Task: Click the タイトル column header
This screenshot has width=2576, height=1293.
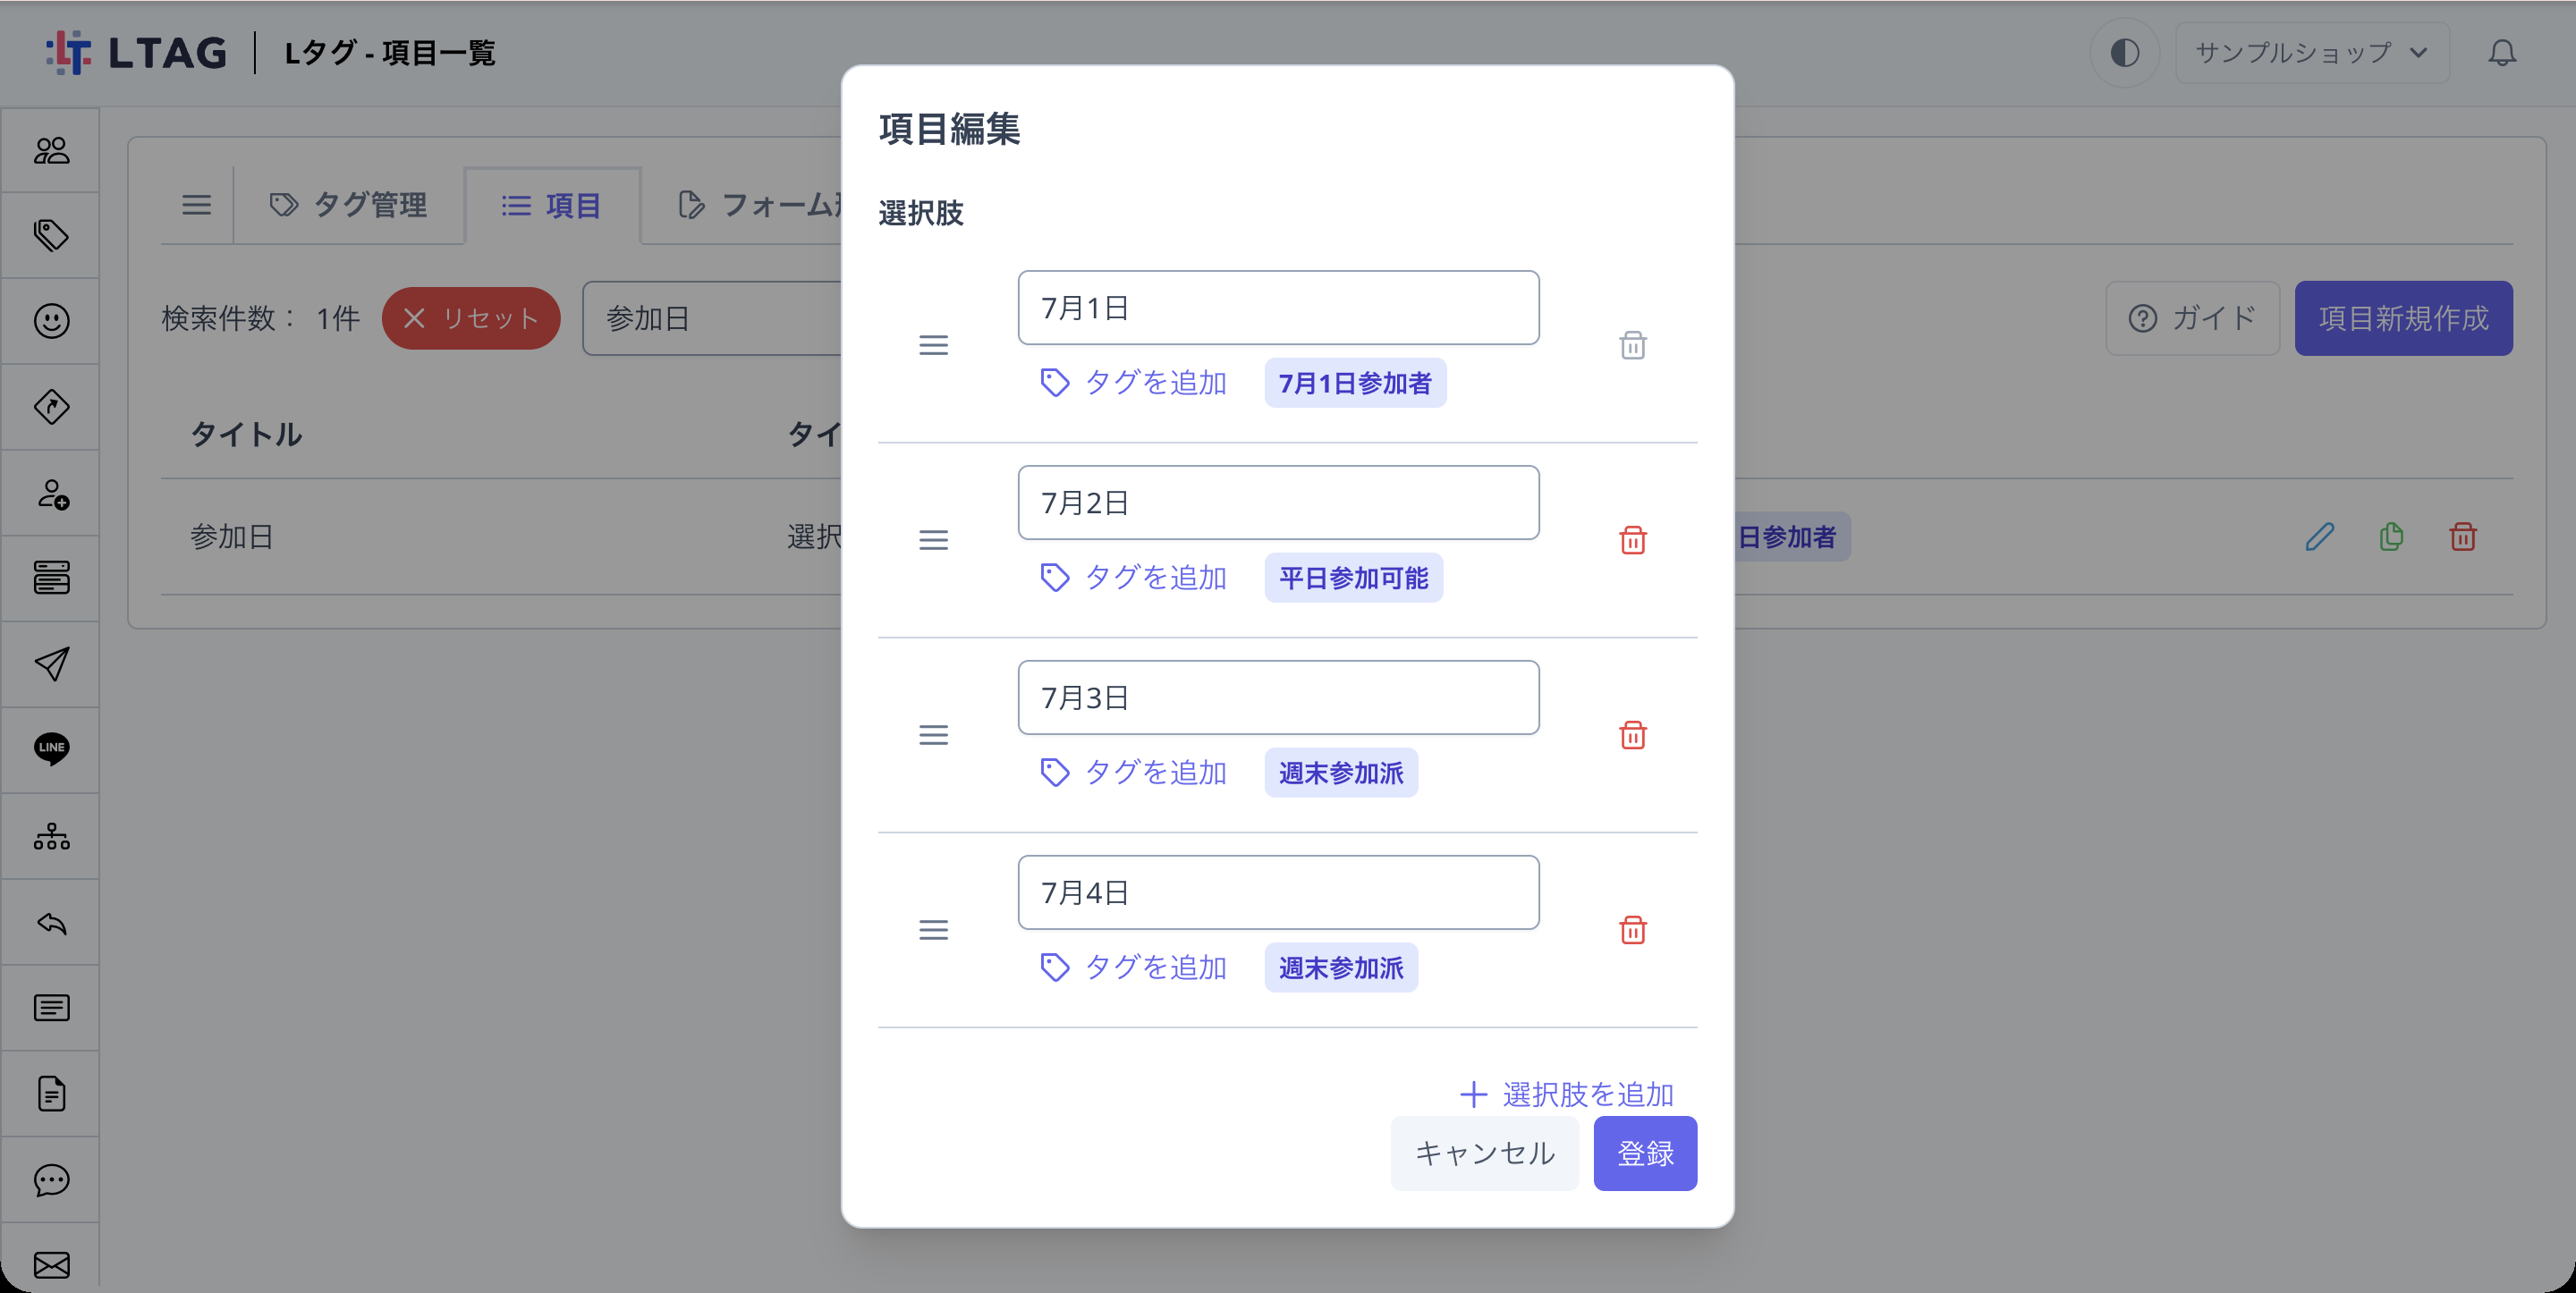Action: tap(246, 434)
